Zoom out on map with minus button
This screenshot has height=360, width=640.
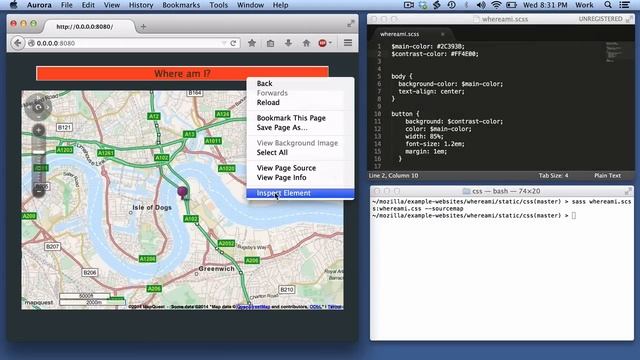click(x=39, y=191)
